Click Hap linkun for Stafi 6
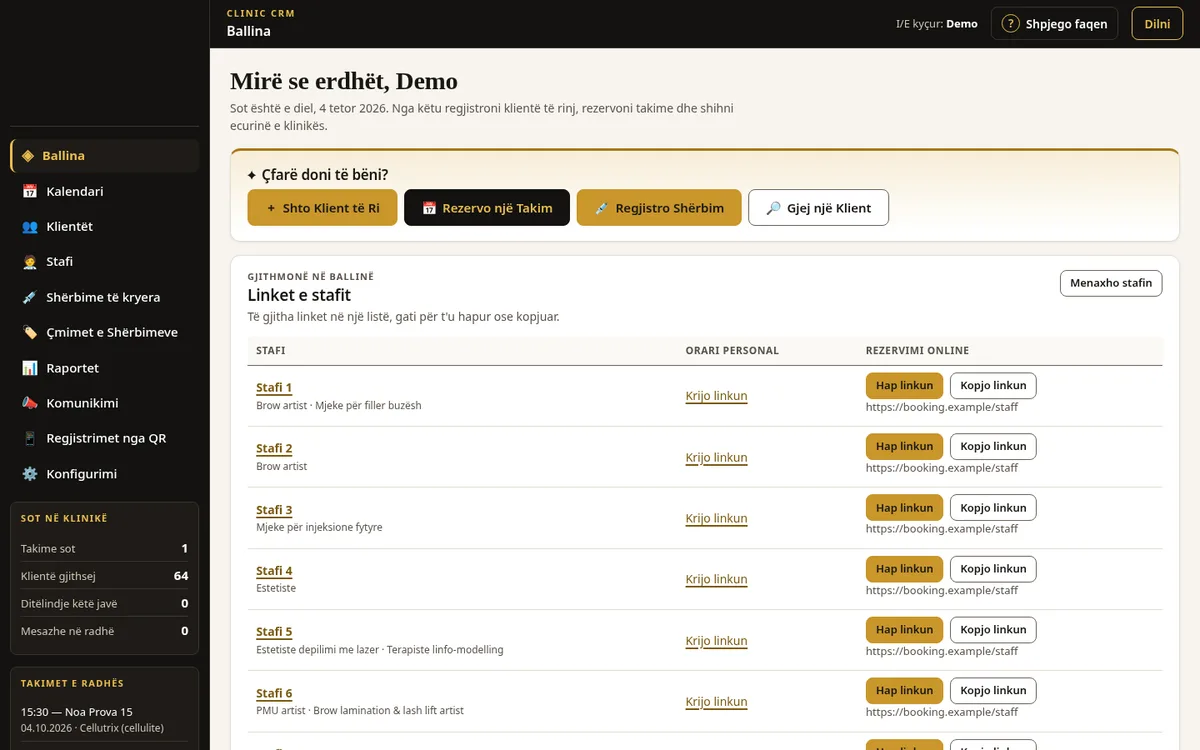1200x750 pixels. pos(904,691)
